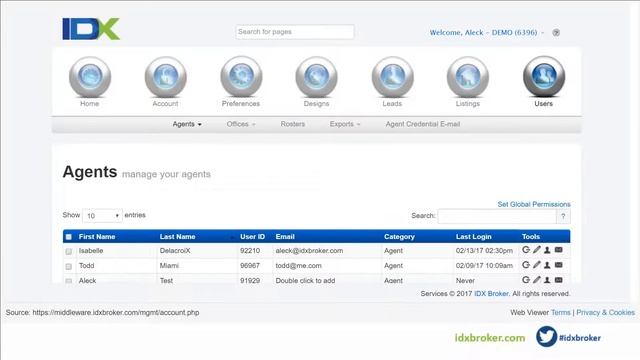
Task: Expand the Exports submenu
Action: click(x=345, y=124)
